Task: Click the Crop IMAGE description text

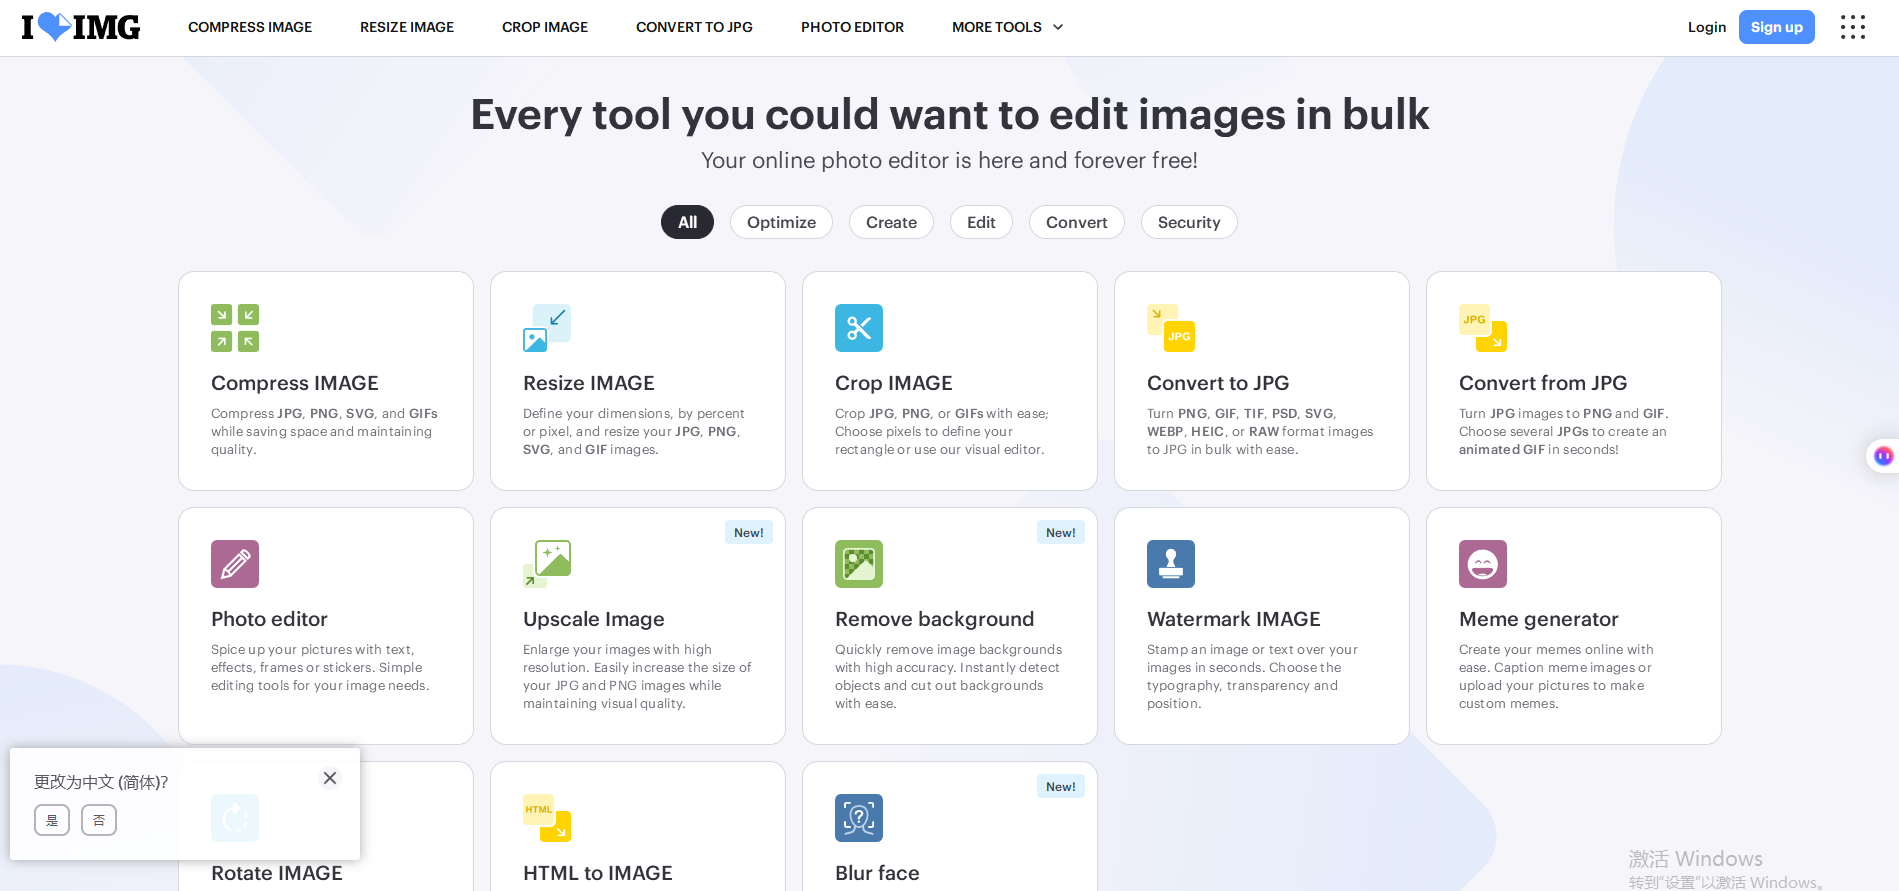Action: [942, 432]
